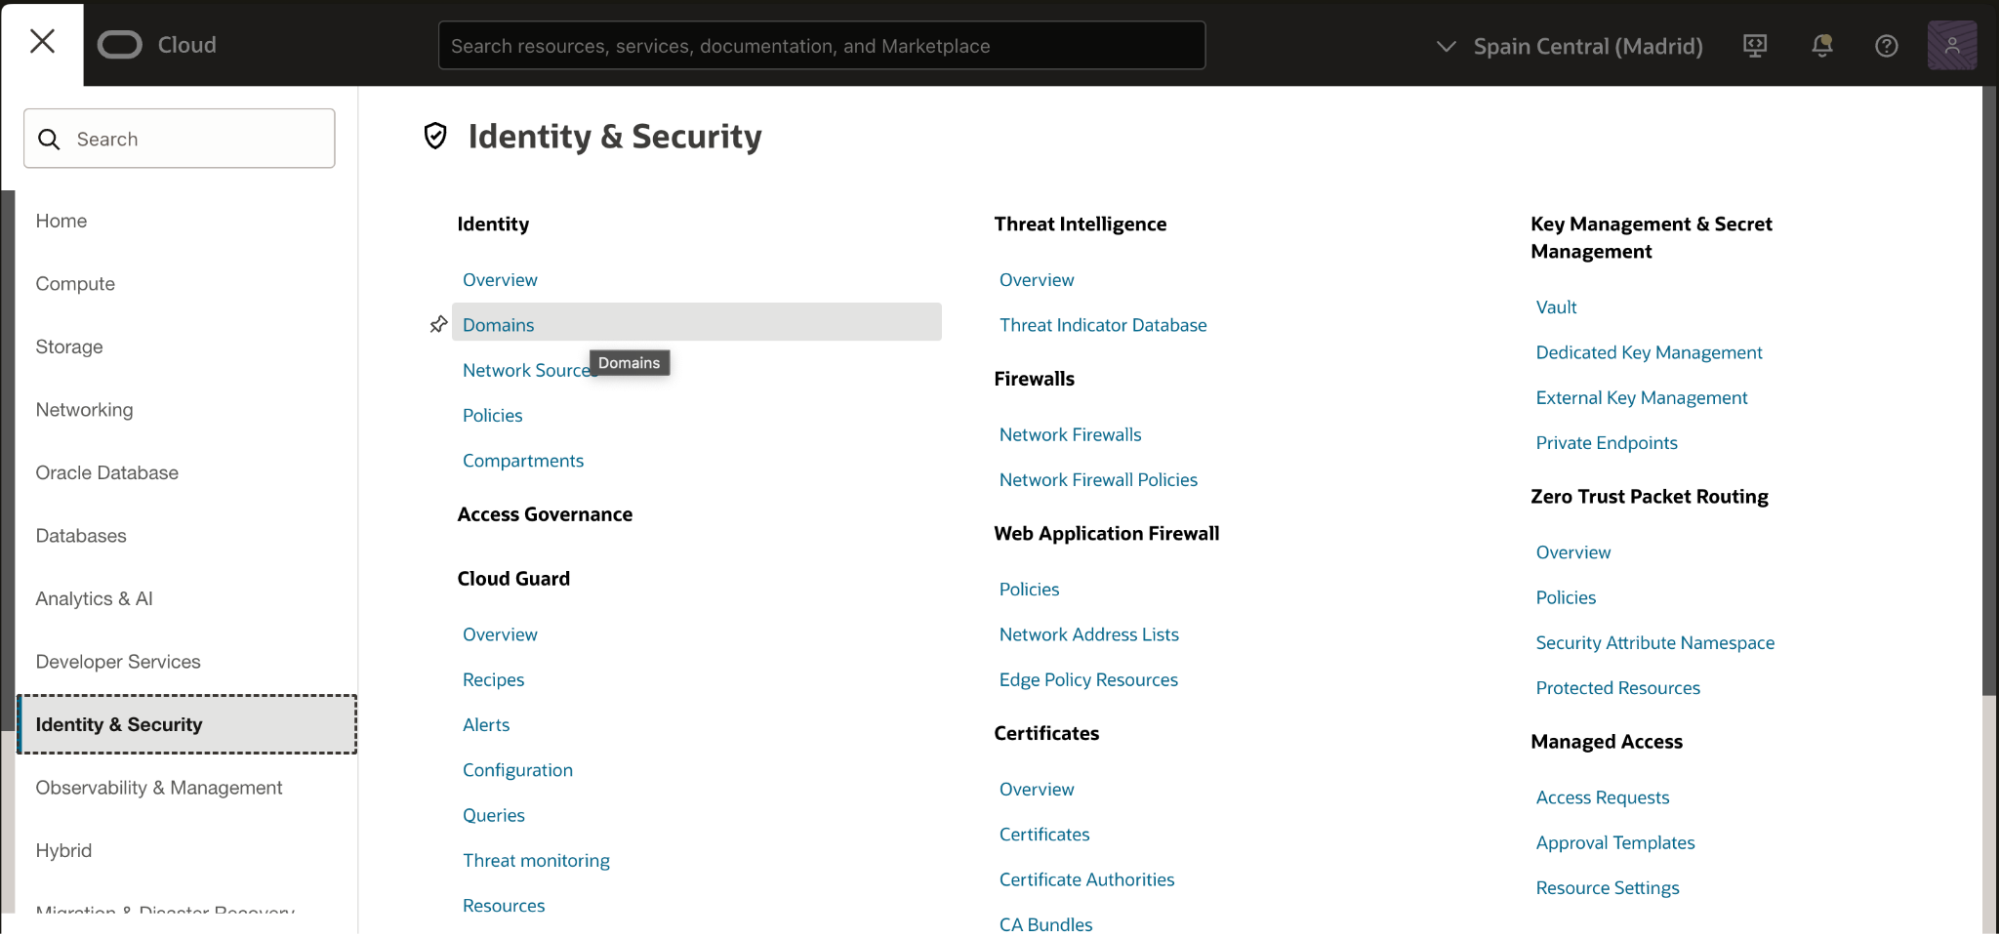Click the magnifier icon in menu search
The width and height of the screenshot is (1999, 935).
coord(49,139)
